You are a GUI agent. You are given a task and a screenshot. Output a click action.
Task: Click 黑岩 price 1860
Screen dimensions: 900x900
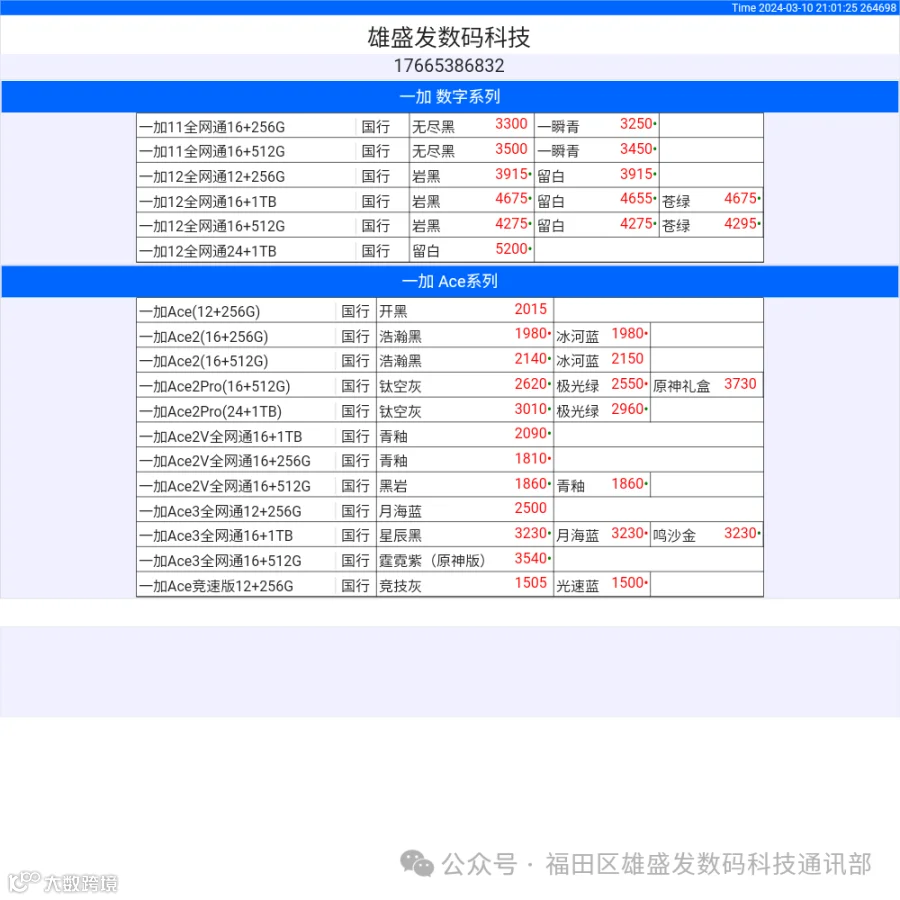tap(532, 483)
